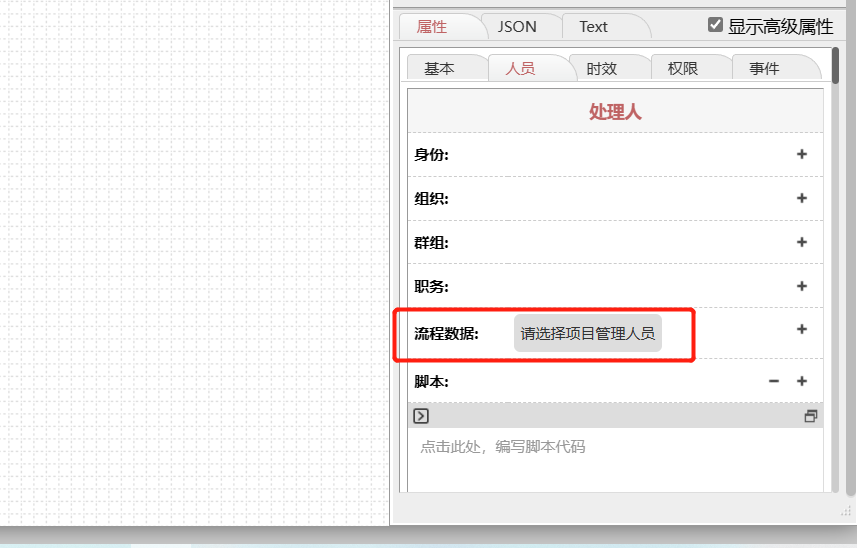Add an entry to the 职务 row

(x=802, y=286)
